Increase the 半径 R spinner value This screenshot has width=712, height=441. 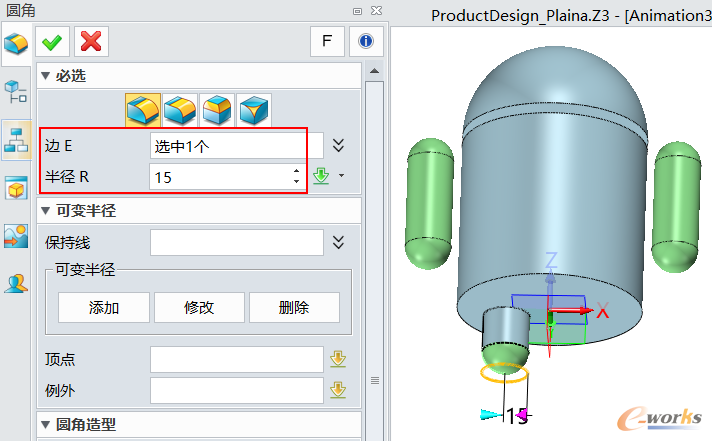297,171
